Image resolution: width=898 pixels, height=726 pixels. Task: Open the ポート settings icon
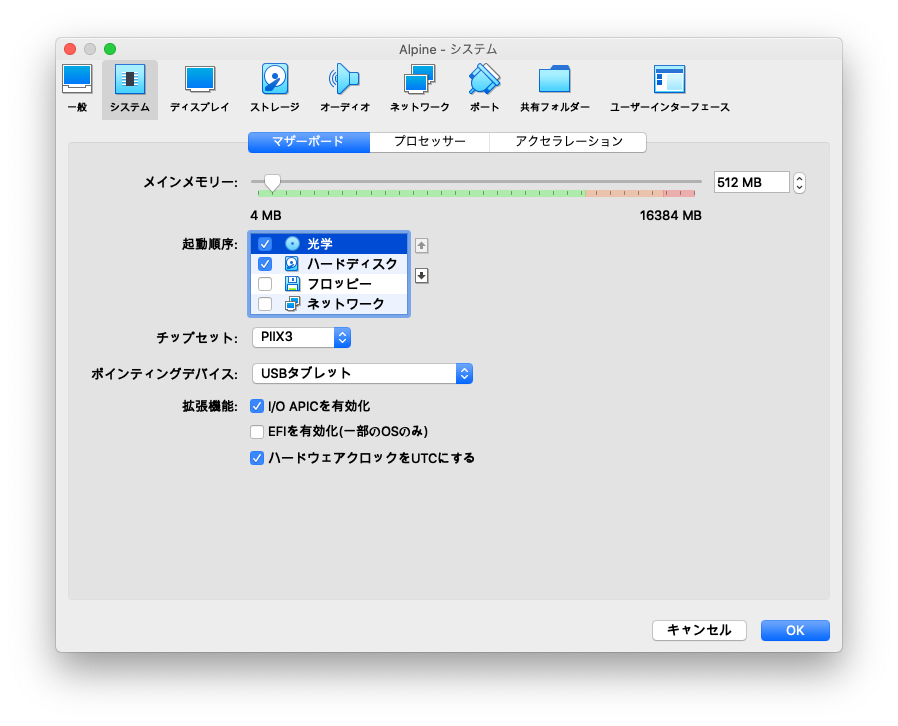(x=485, y=89)
